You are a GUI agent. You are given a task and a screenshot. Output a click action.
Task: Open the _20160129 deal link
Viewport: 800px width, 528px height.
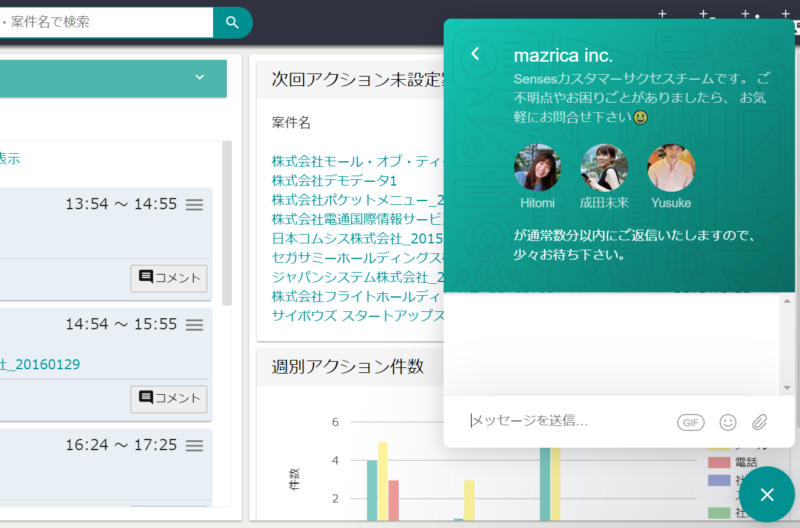[40, 364]
